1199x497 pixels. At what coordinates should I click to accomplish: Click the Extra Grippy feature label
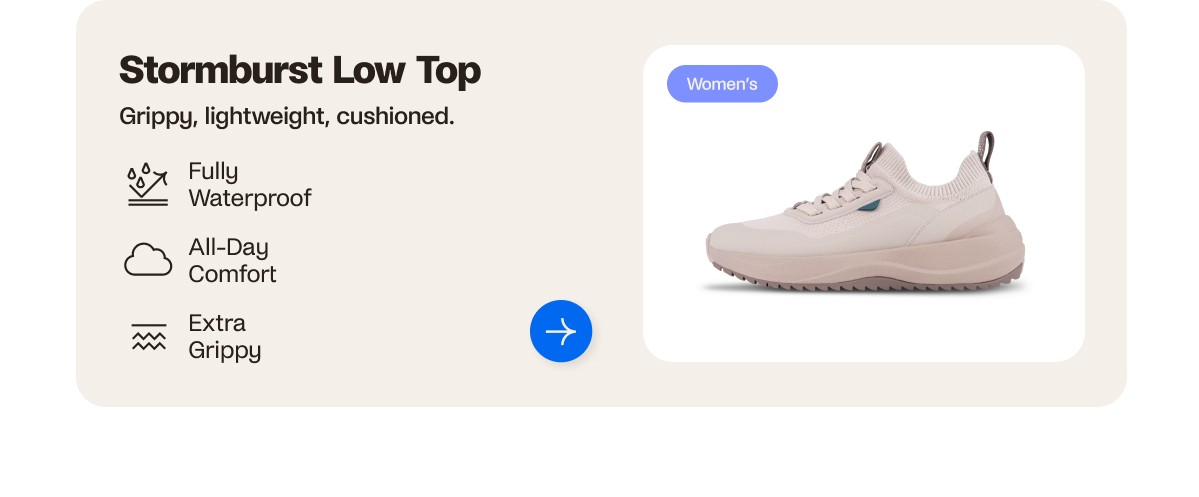tap(224, 337)
